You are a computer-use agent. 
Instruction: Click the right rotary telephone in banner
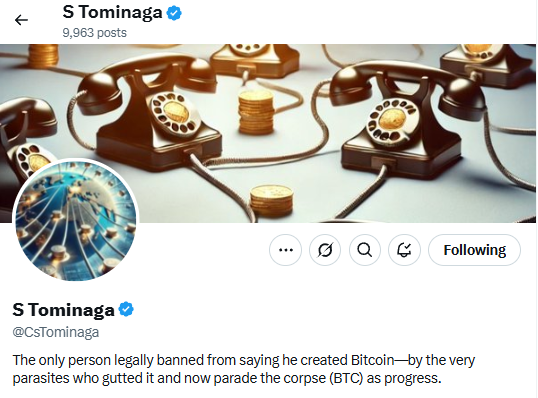405,120
